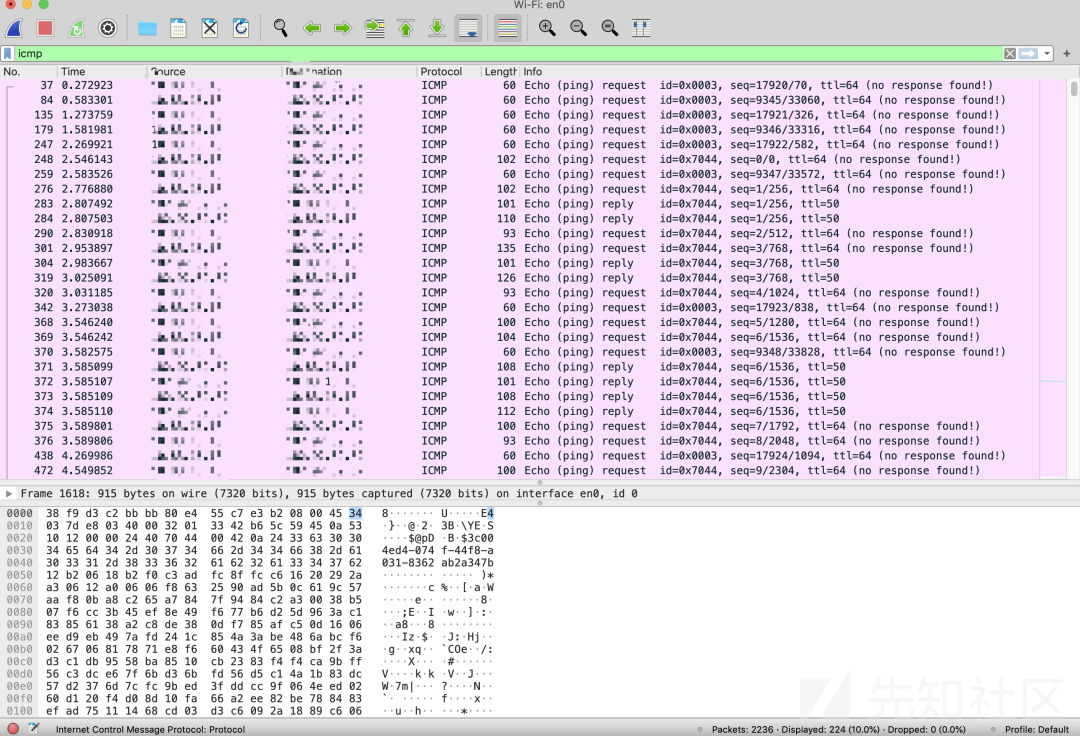Jump to the last packet

pyautogui.click(x=437, y=28)
